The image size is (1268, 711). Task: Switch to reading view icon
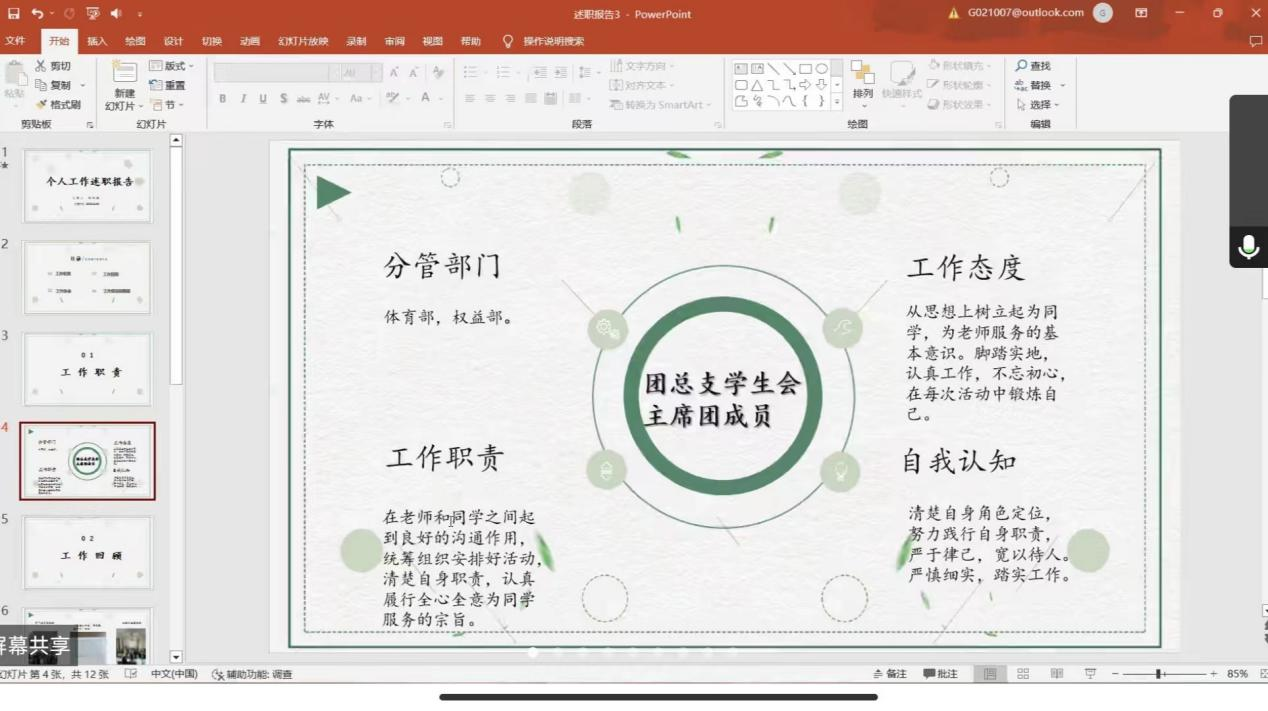(x=1057, y=674)
